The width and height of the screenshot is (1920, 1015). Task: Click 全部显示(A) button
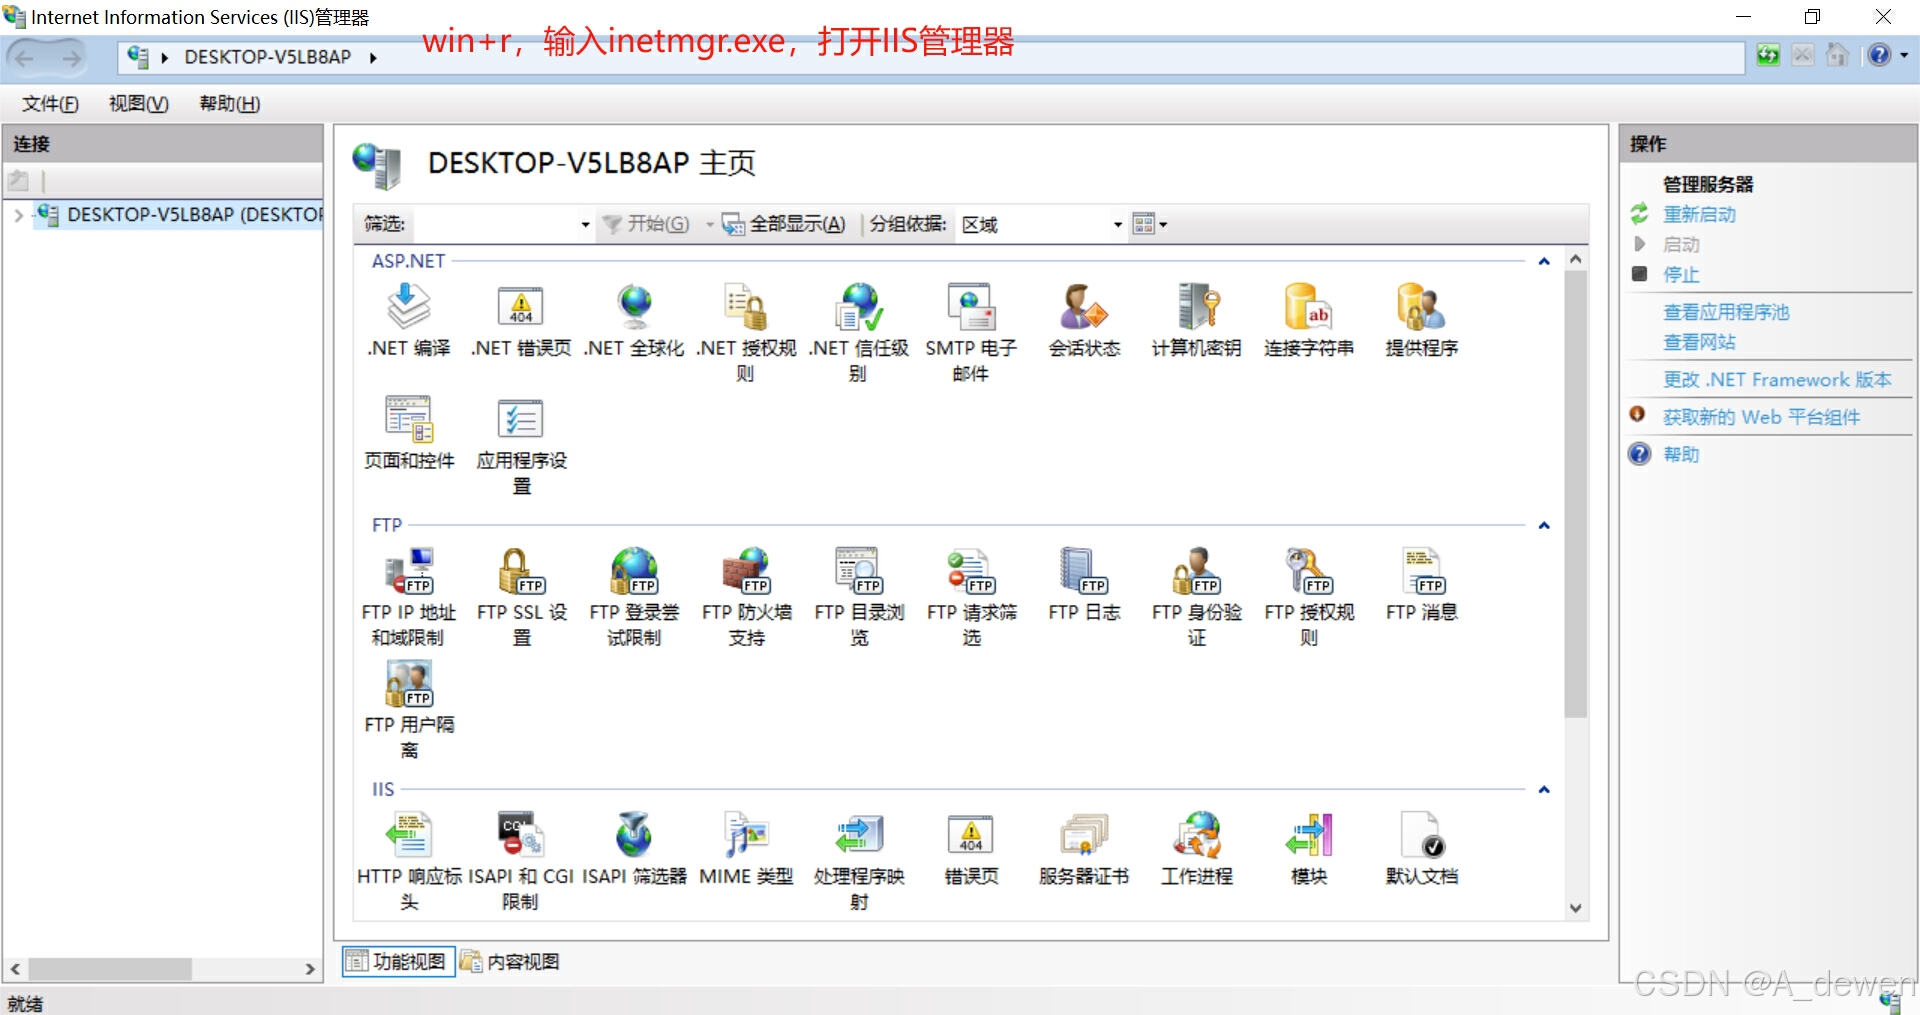coord(785,224)
